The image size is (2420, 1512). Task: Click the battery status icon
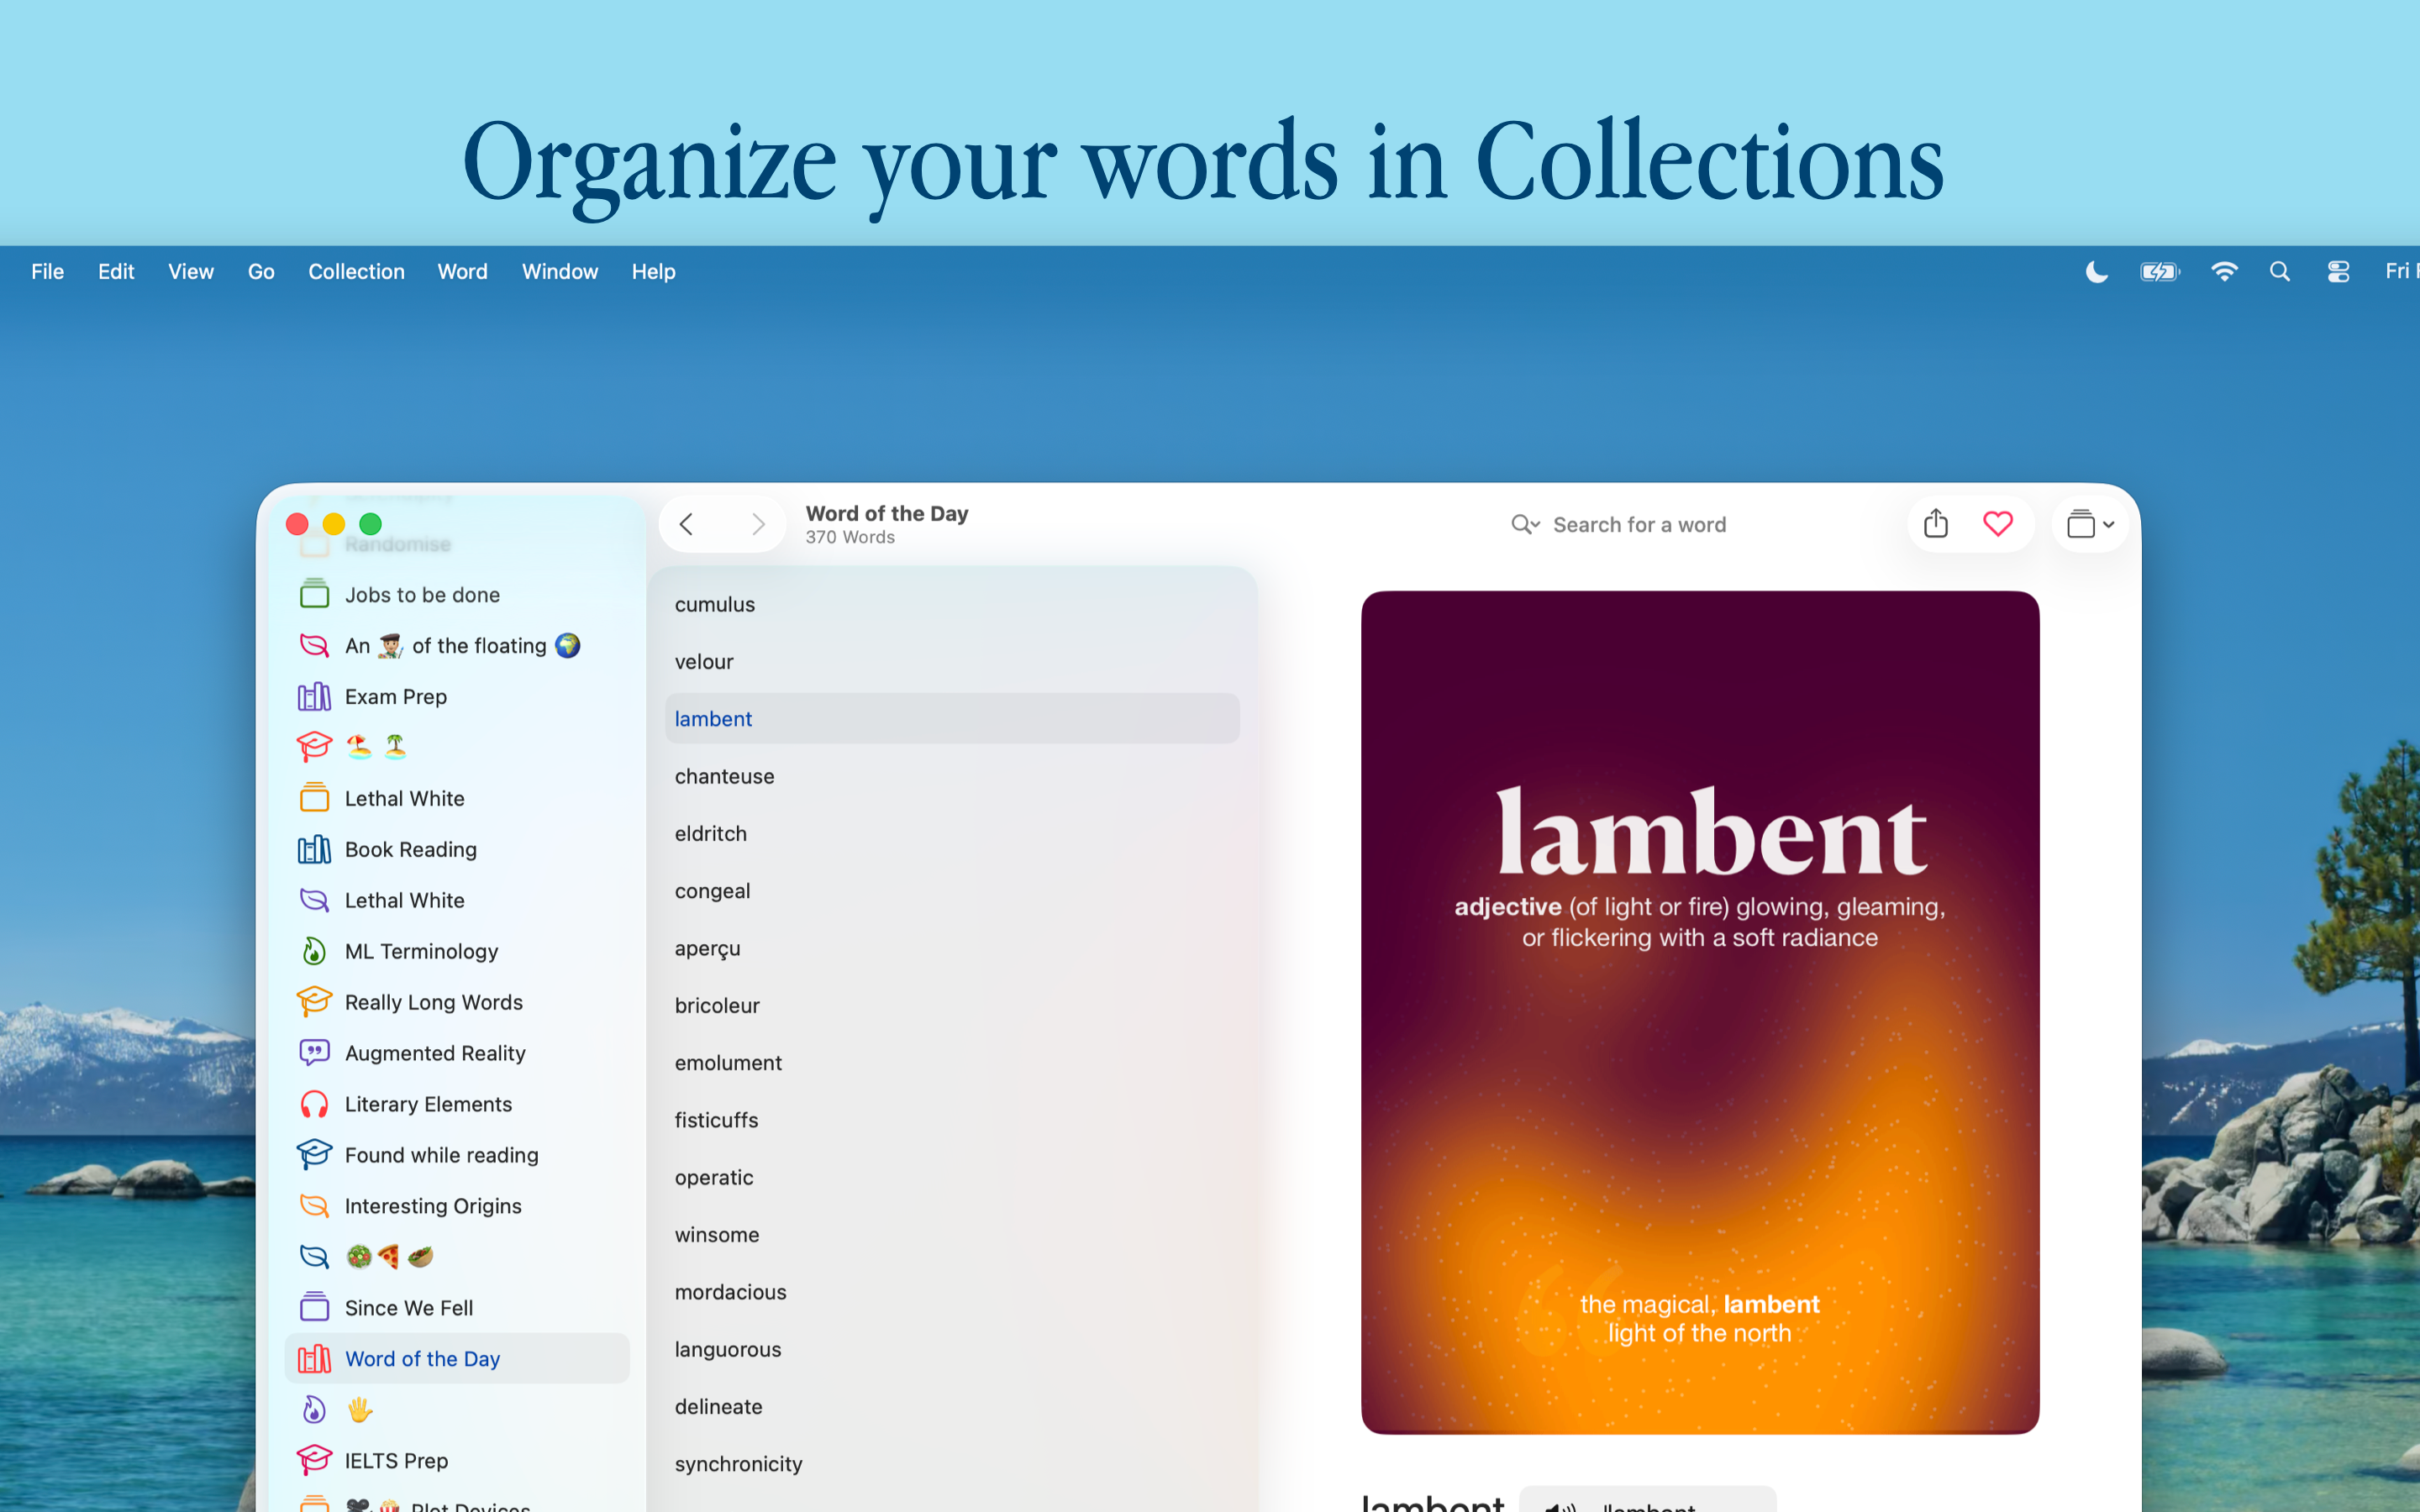(x=2159, y=271)
